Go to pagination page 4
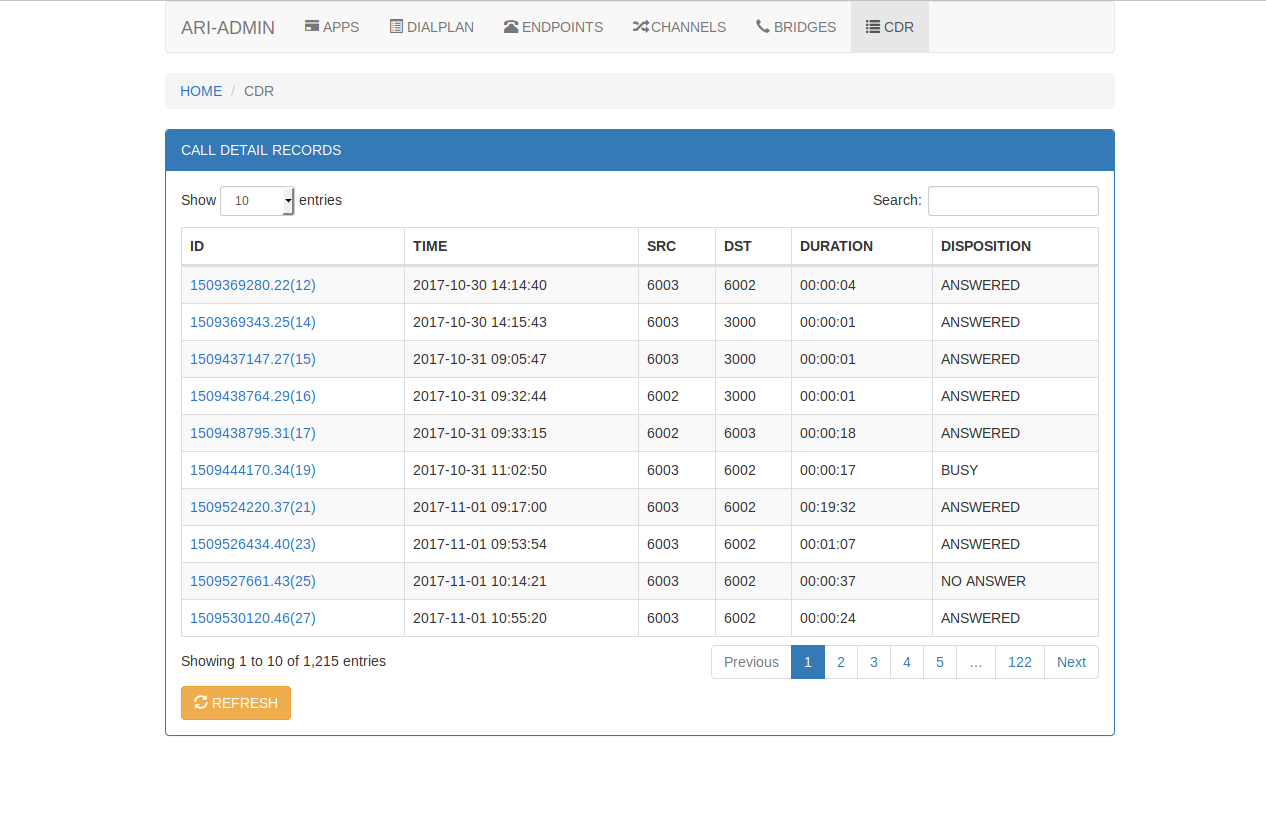1266x823 pixels. [x=907, y=662]
